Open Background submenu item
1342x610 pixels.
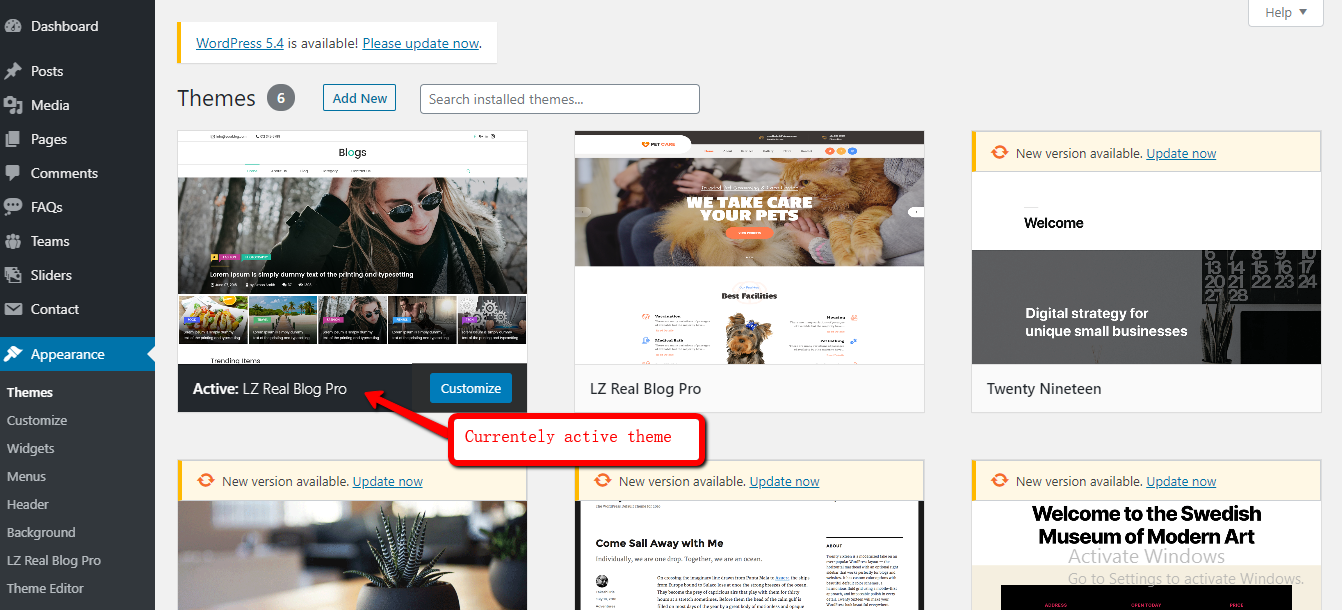click(x=41, y=533)
